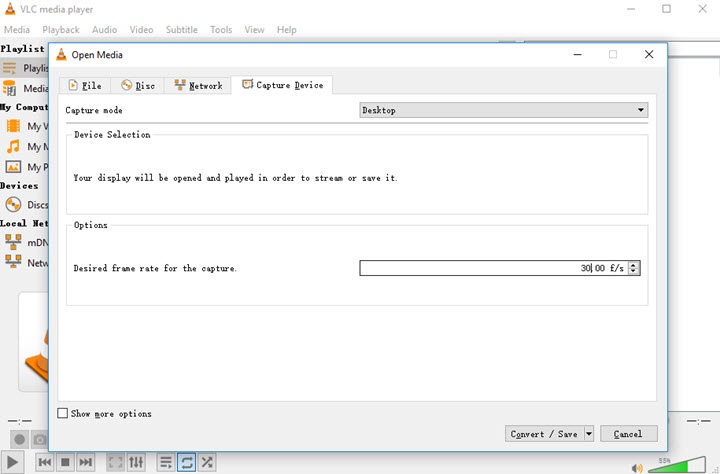This screenshot has height=474, width=720.
Task: Toggle the shuffle random button
Action: (x=207, y=462)
